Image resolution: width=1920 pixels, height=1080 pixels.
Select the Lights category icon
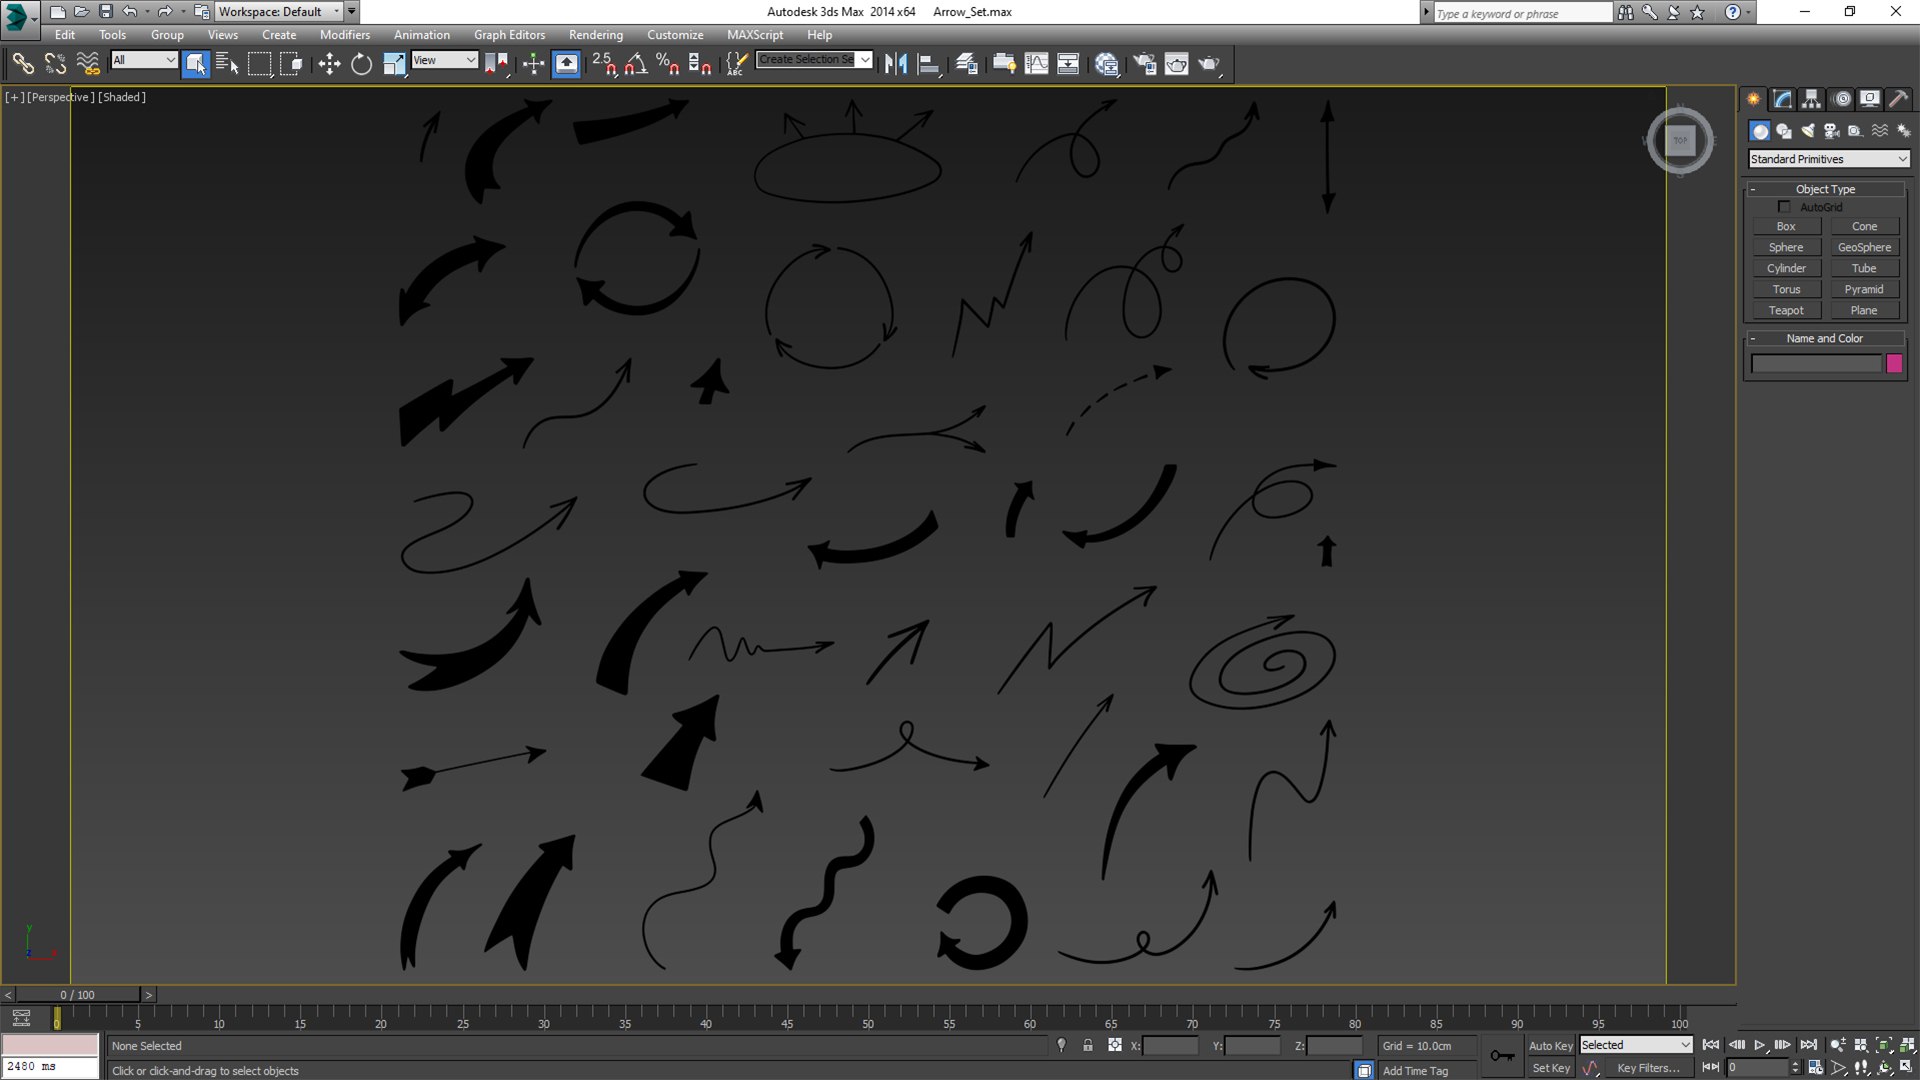1808,131
